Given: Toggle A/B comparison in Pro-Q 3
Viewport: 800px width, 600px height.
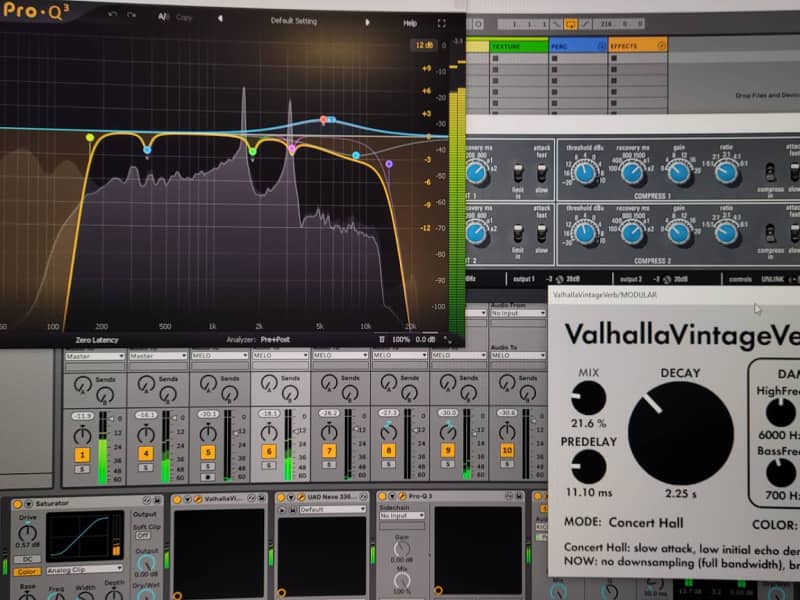Looking at the screenshot, I should point(163,17).
